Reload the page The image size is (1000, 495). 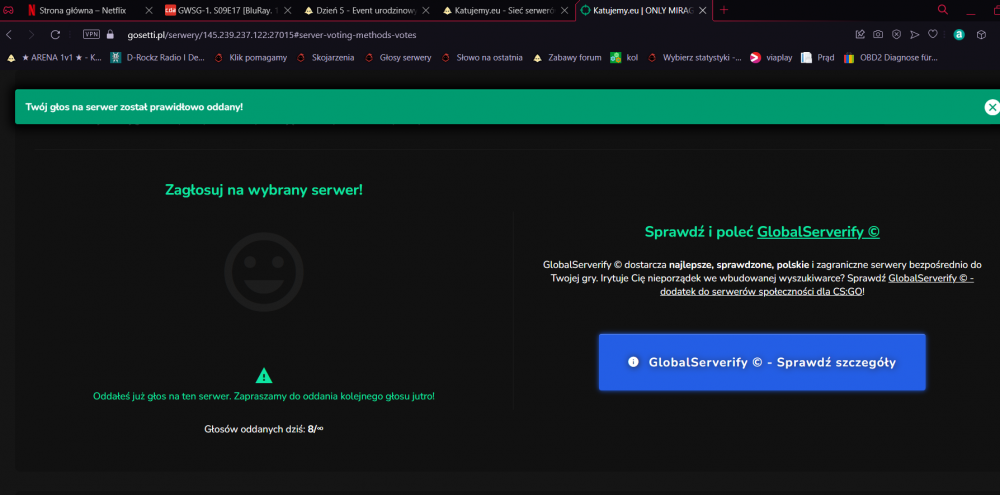point(55,34)
